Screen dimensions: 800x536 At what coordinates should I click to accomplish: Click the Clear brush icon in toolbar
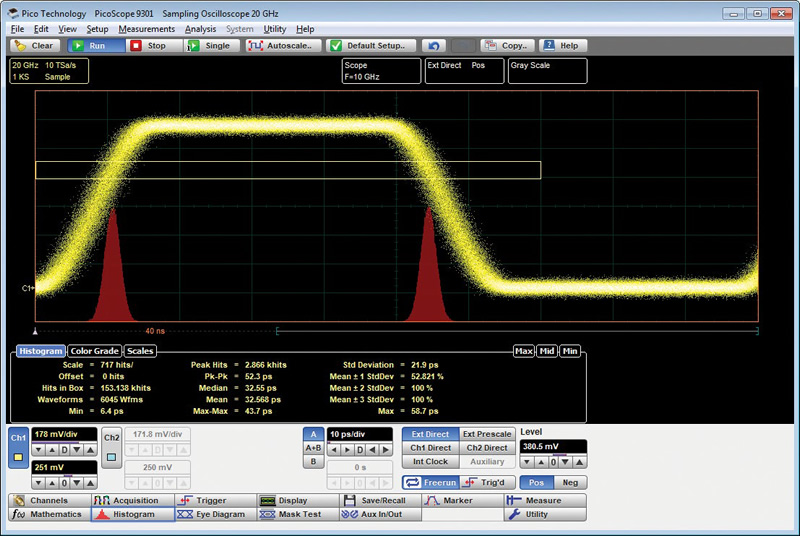point(20,46)
